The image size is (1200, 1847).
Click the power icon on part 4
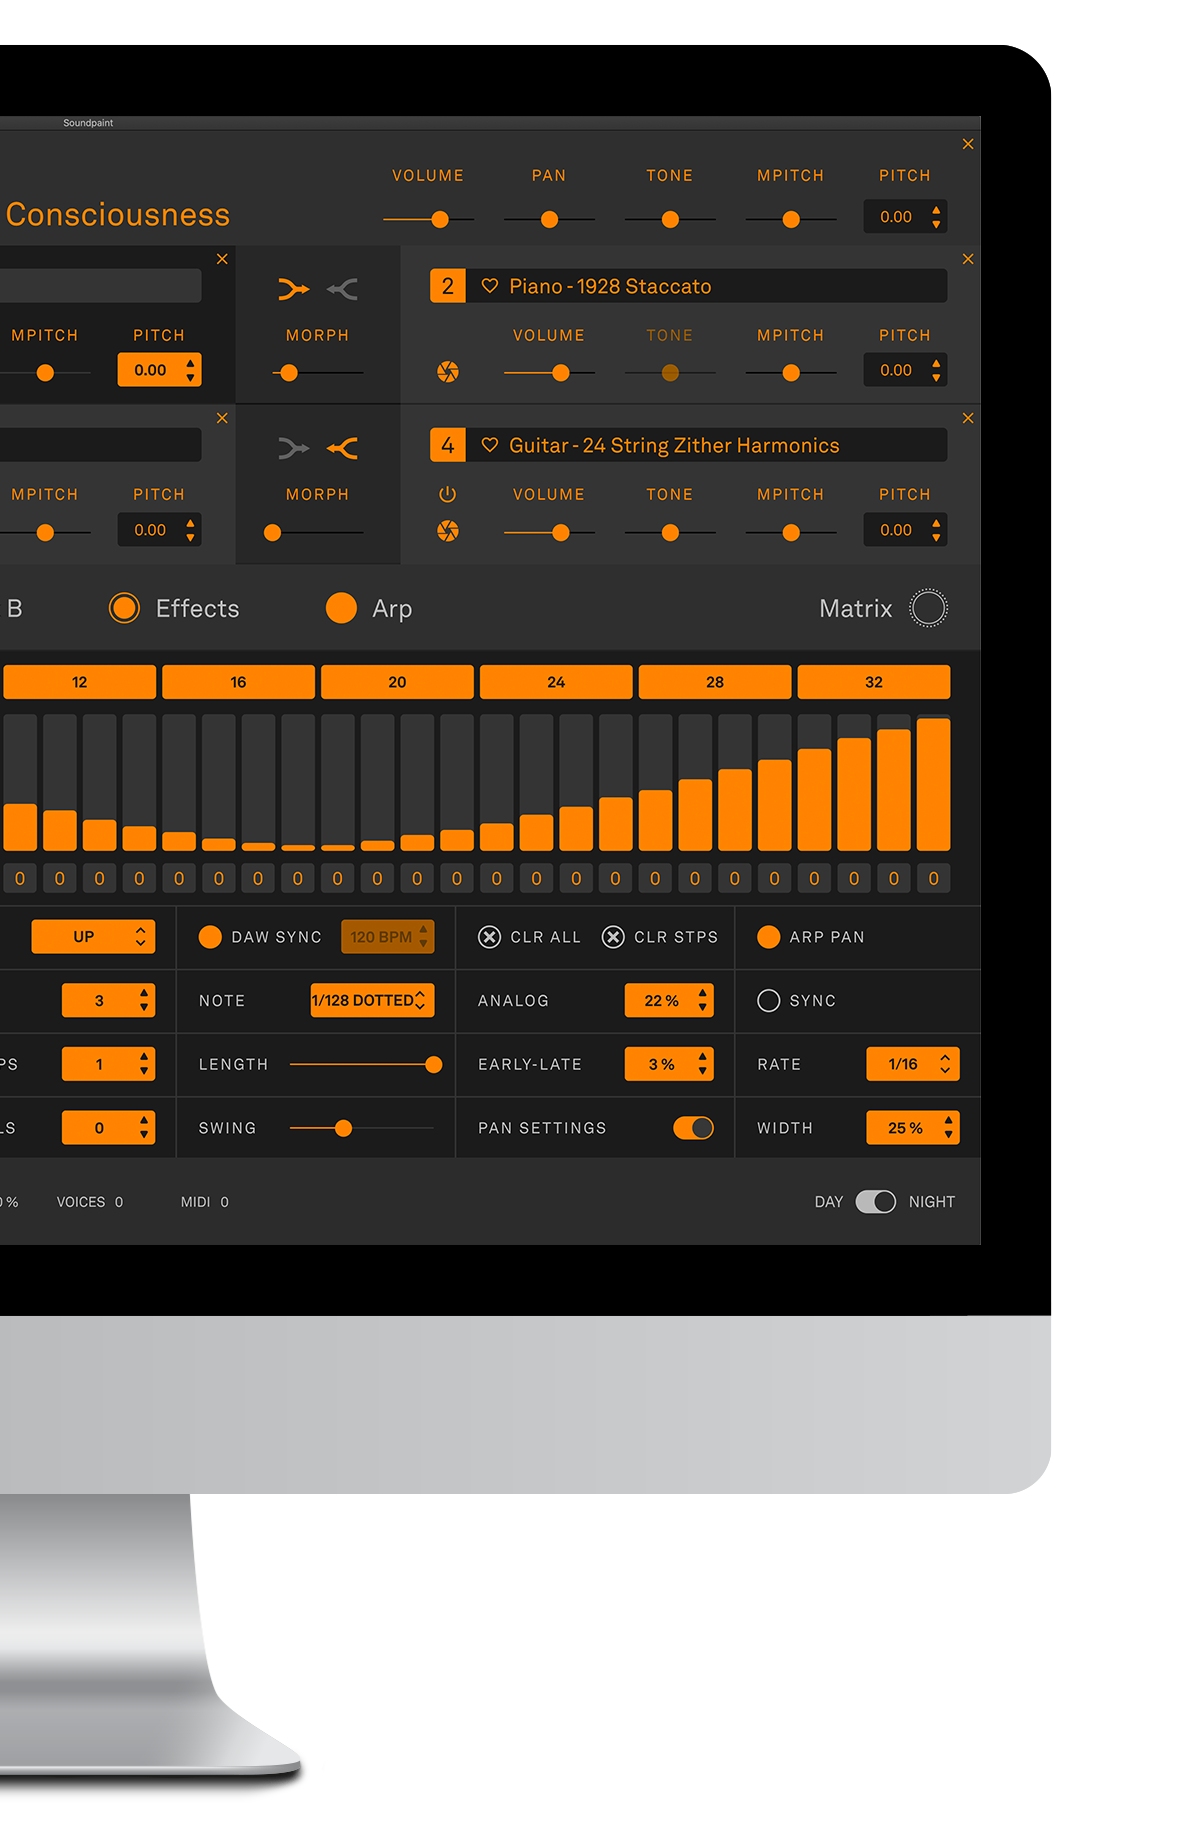[x=447, y=494]
